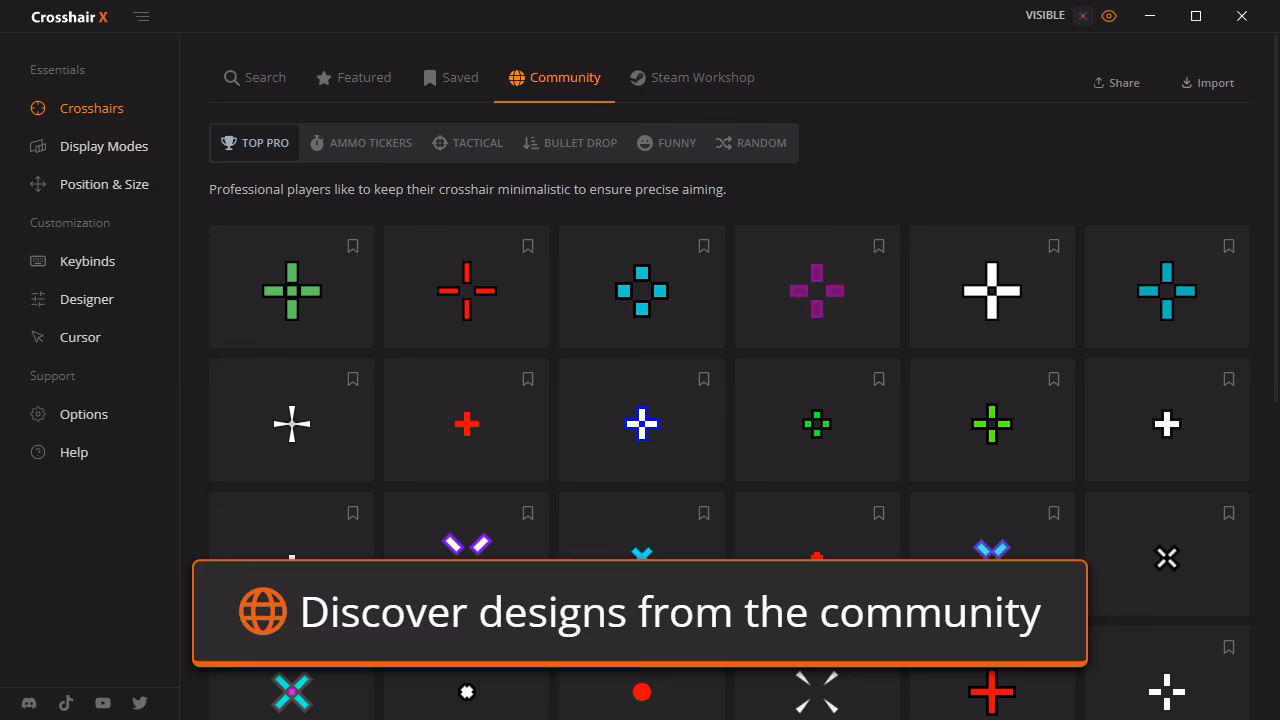Click the Import button

click(x=1207, y=83)
